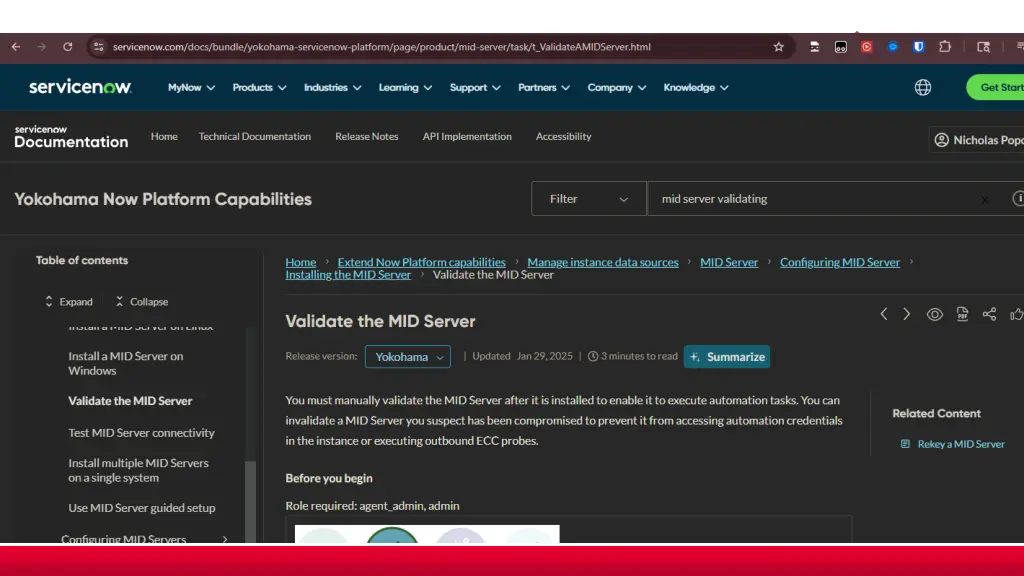Click the browser address bar URL
The width and height of the screenshot is (1024, 576).
click(x=381, y=47)
